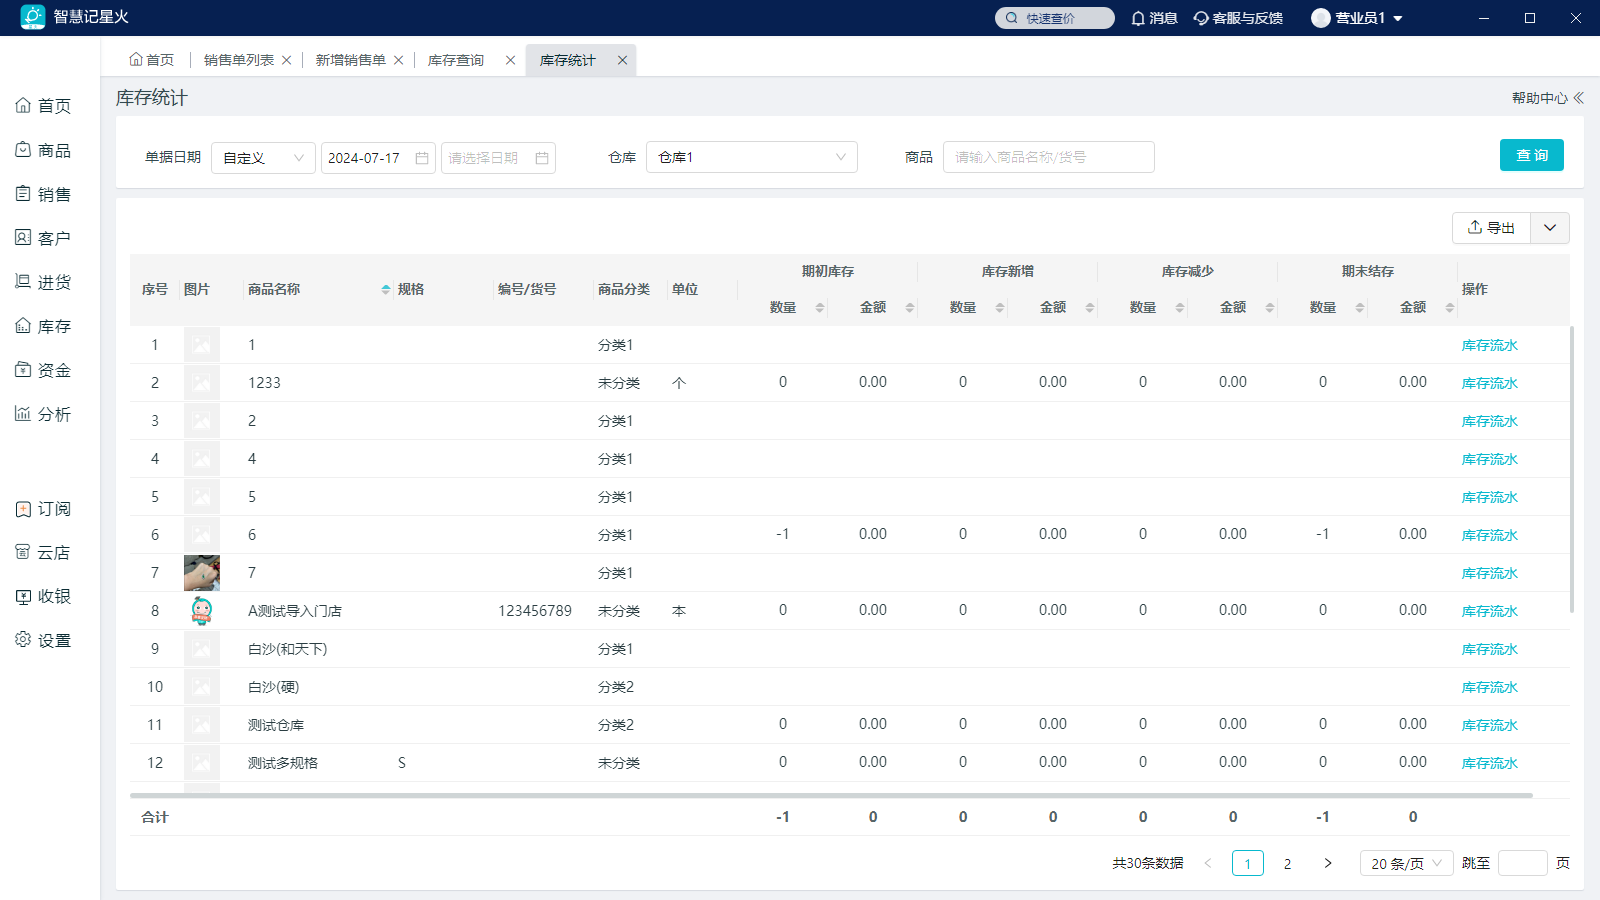Go to page 2

click(1287, 863)
